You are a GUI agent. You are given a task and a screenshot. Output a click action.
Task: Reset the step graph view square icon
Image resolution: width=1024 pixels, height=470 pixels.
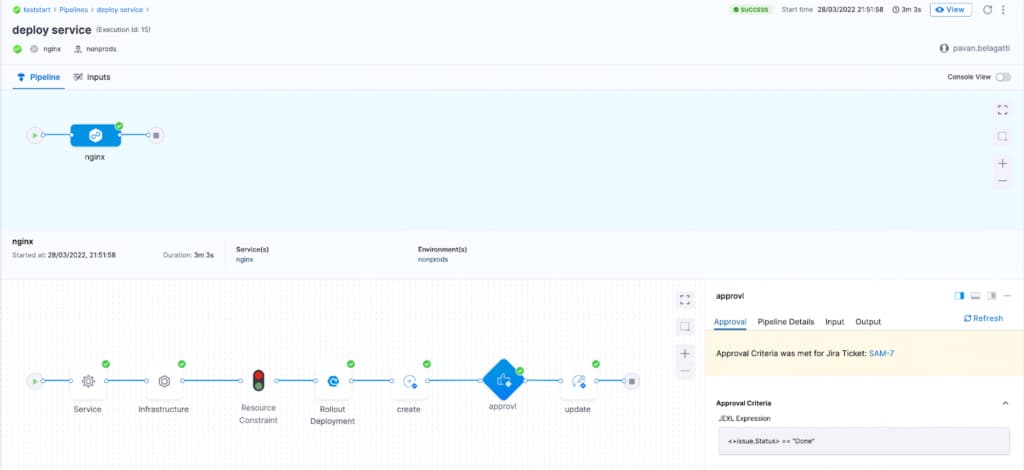click(x=684, y=326)
